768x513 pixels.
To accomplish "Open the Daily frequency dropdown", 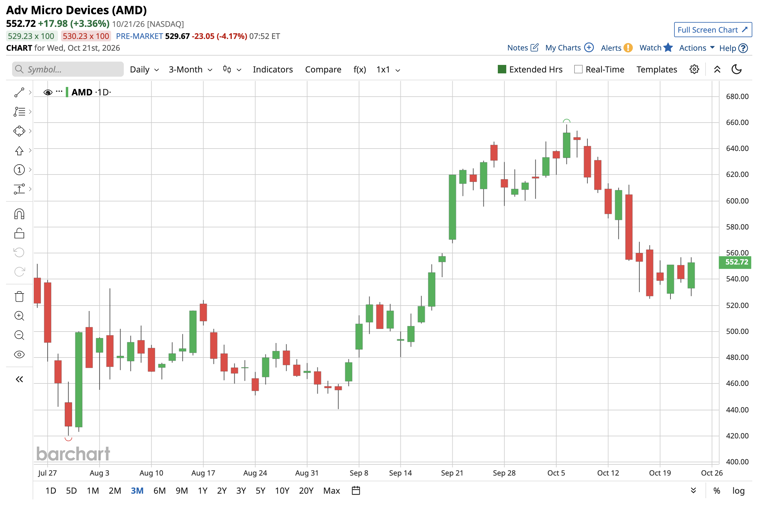I will 144,70.
